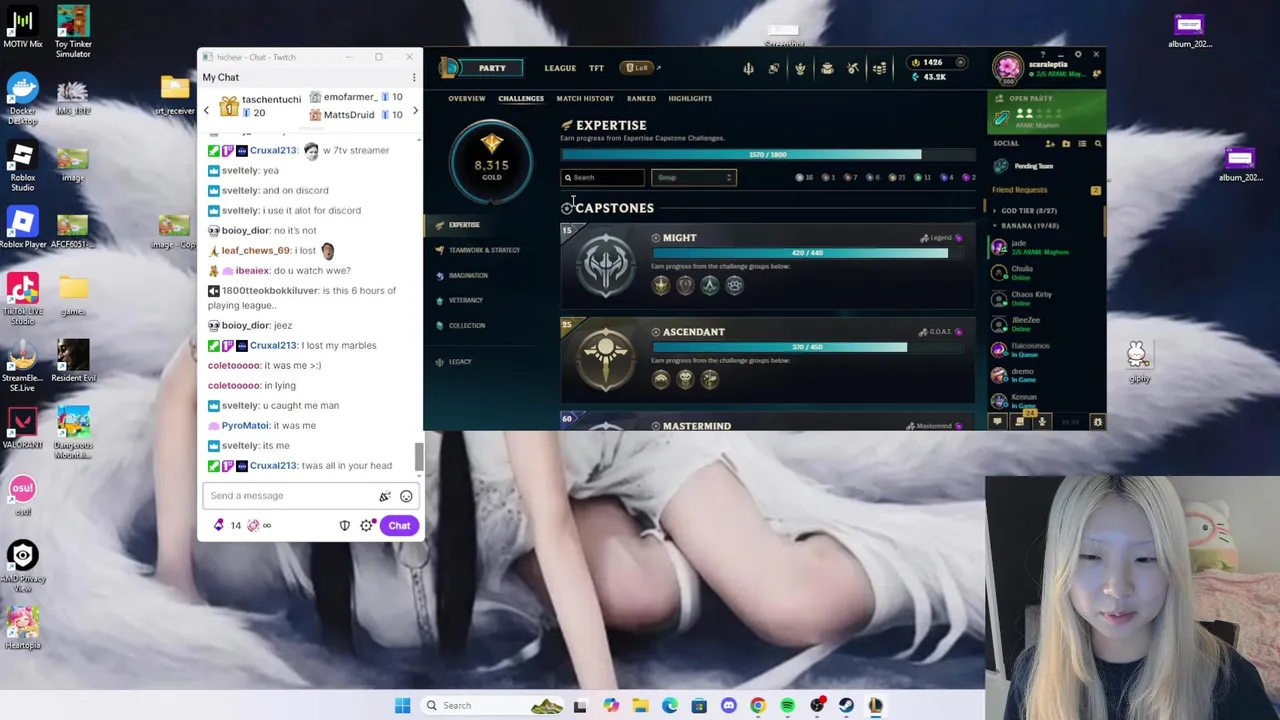Screen dimensions: 1280x720
Task: Click first challenge group icon under Ascendant
Action: (x=661, y=379)
